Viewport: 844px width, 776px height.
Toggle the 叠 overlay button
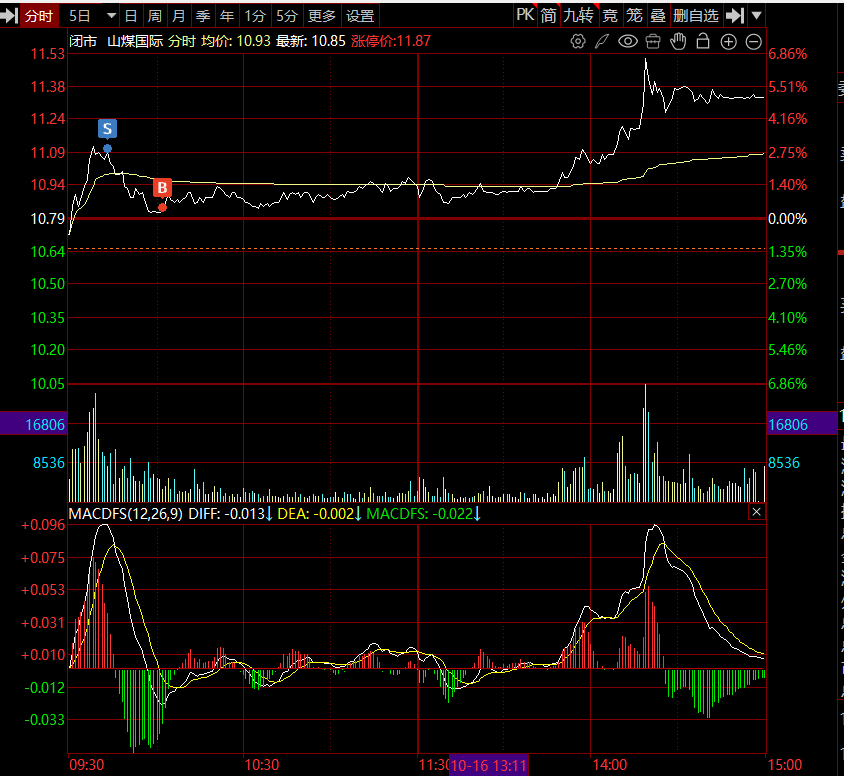point(657,16)
